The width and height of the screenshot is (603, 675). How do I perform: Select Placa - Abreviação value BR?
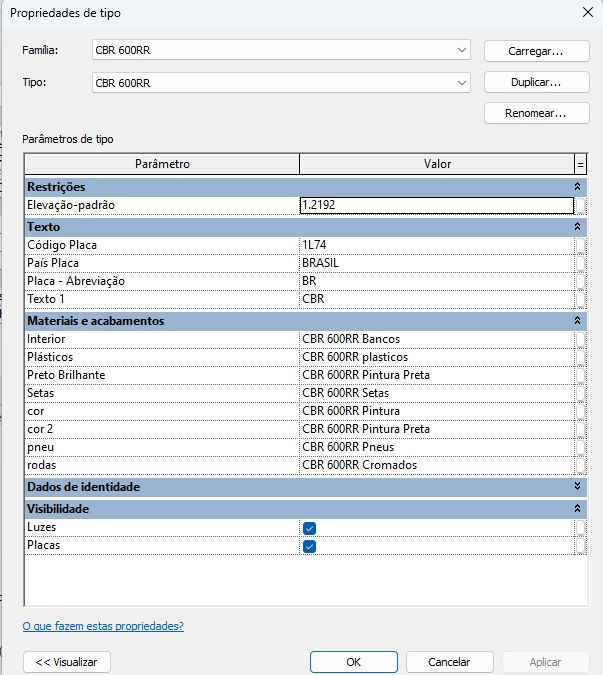pos(437,281)
